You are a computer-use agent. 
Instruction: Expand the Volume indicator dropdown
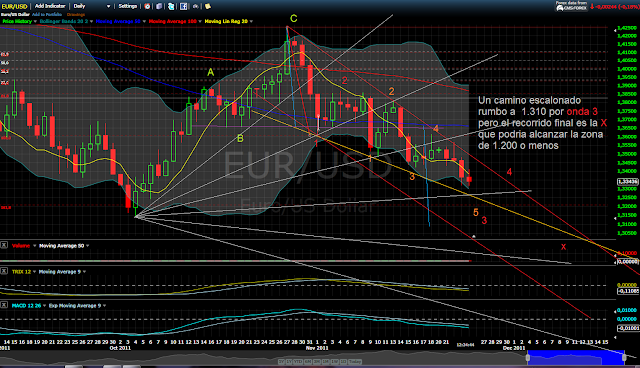click(35, 246)
